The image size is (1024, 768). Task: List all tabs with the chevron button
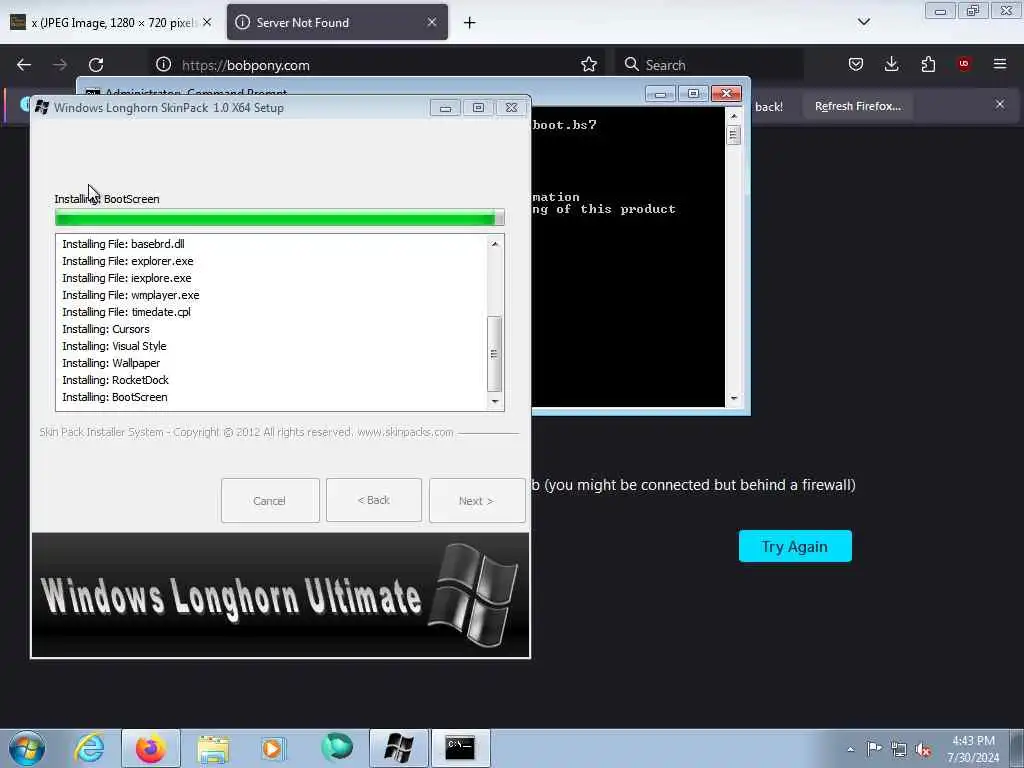pos(863,22)
